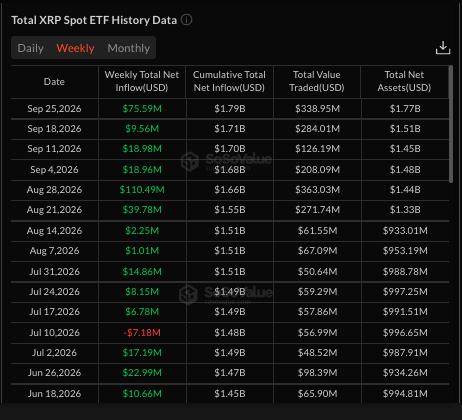Viewport: 462px width, 420px height.
Task: Click the $363.03M value traded cell
Action: point(317,190)
